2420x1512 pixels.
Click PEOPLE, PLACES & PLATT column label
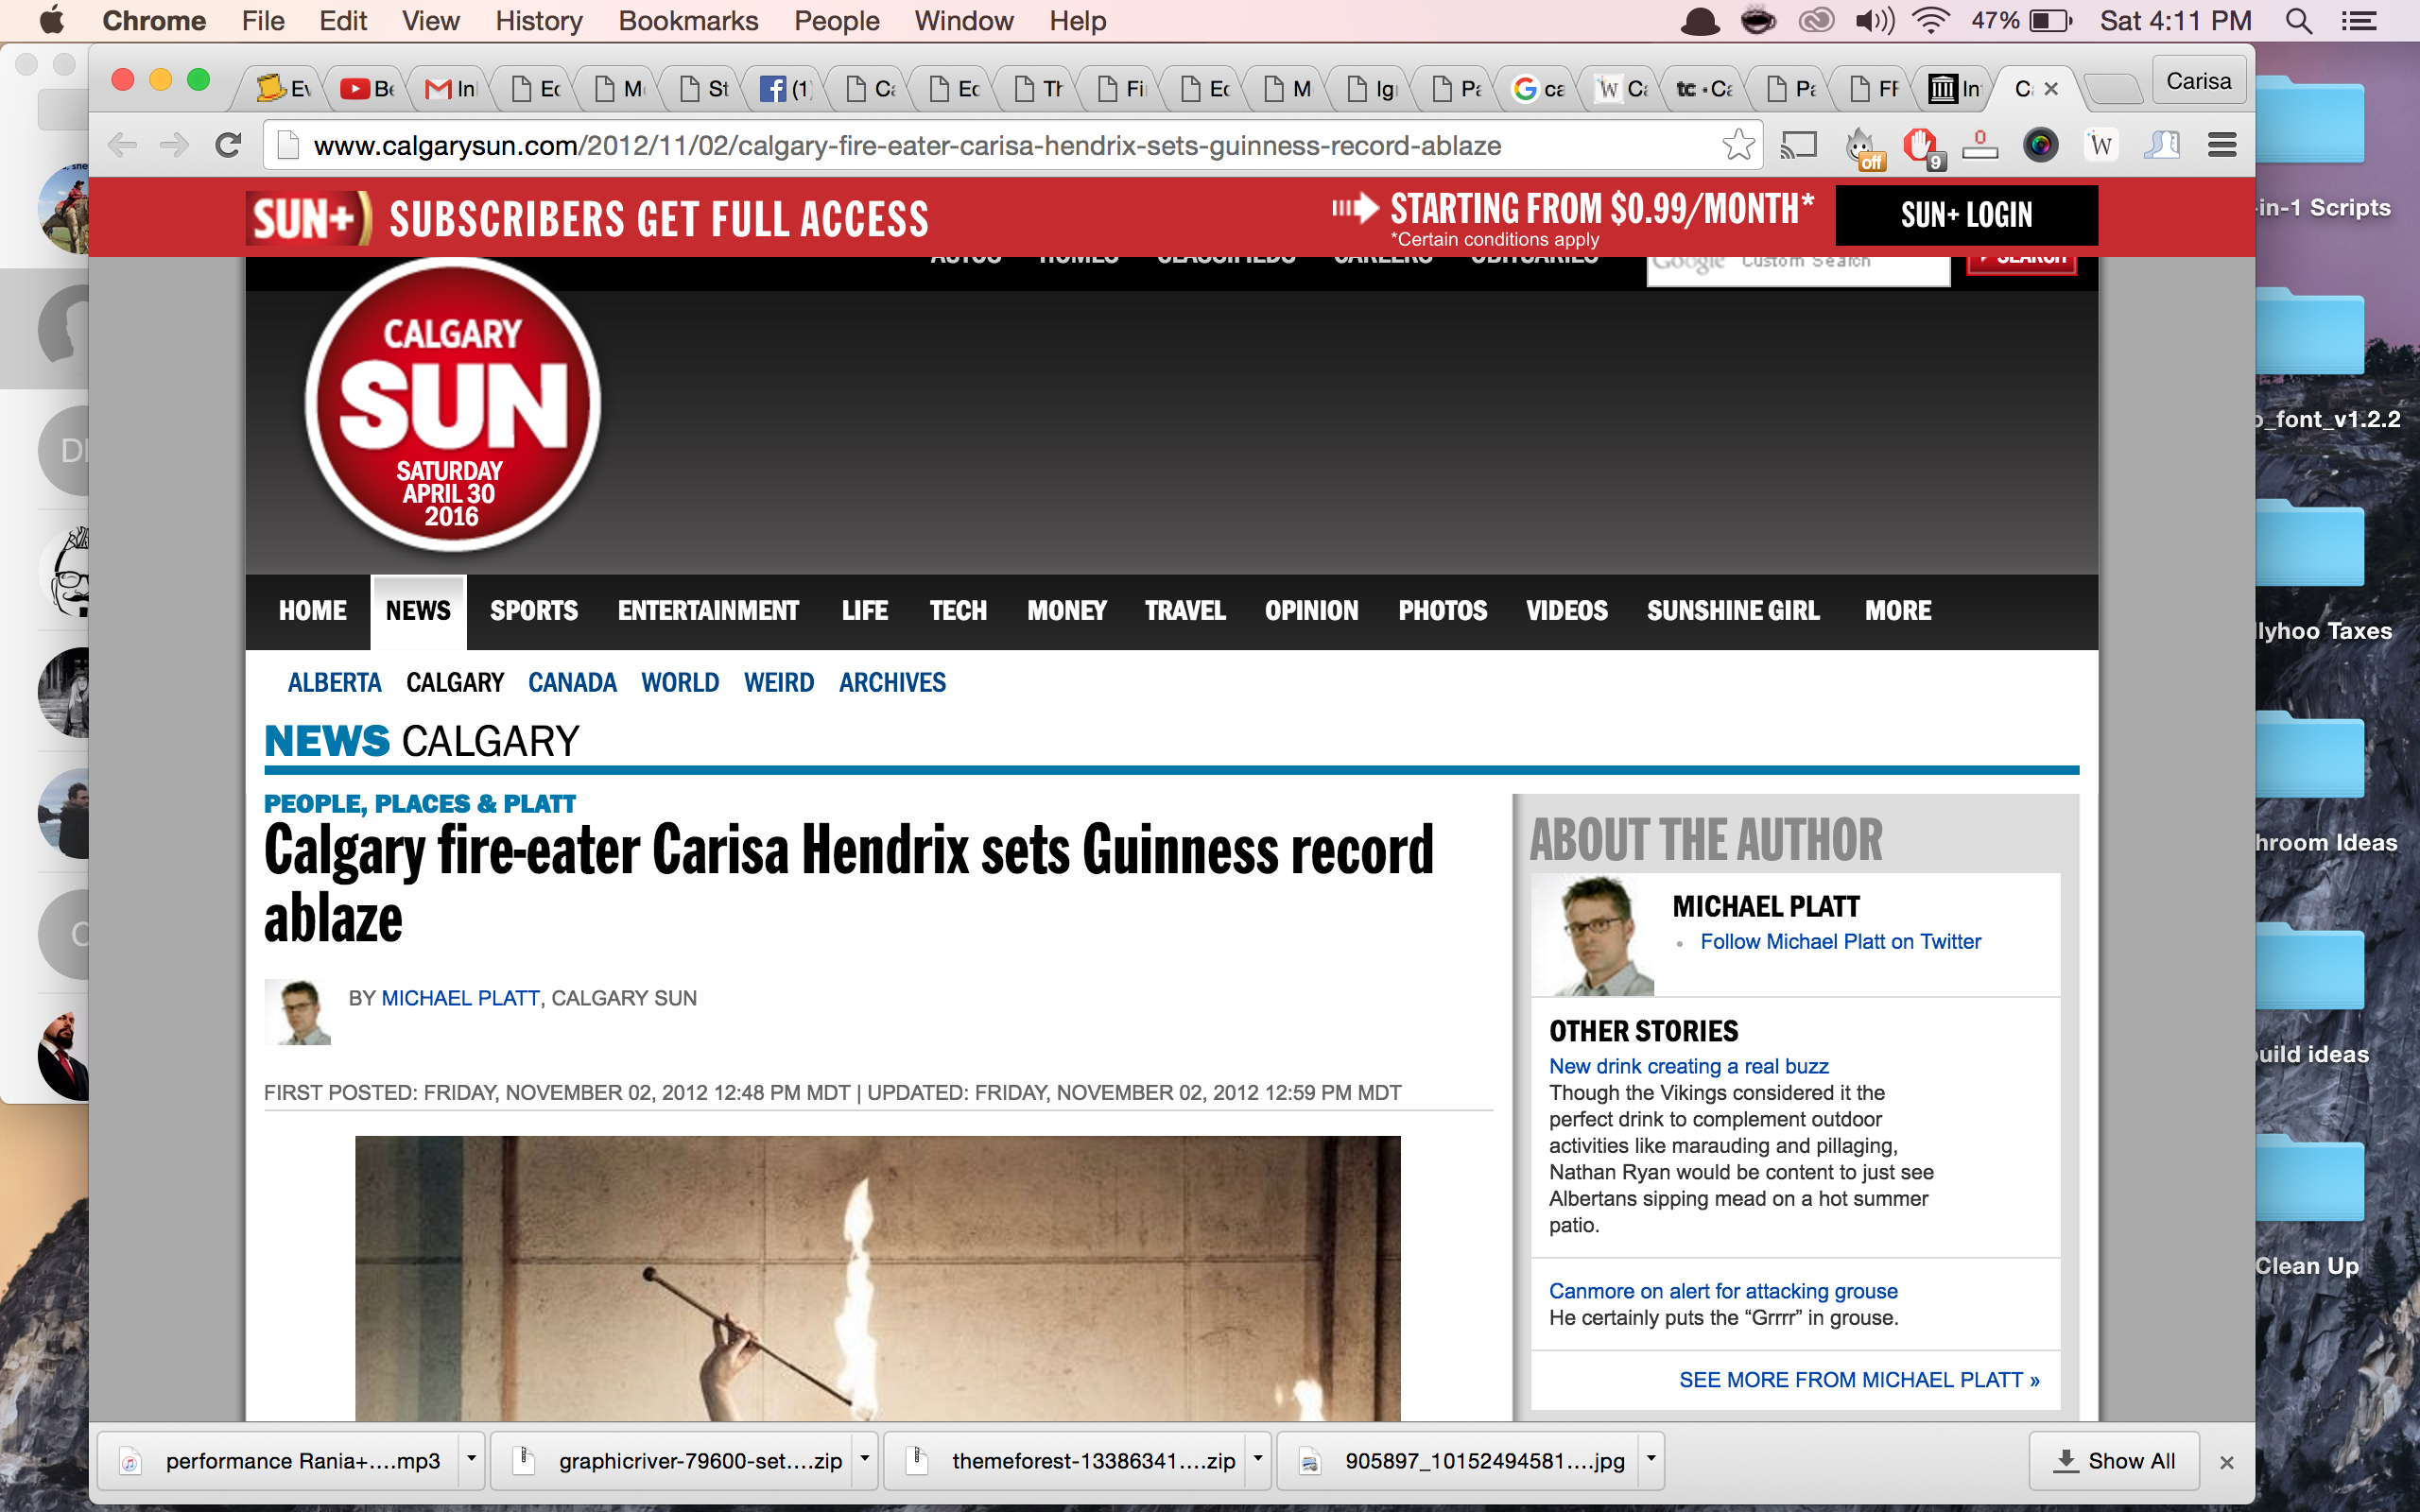420,804
